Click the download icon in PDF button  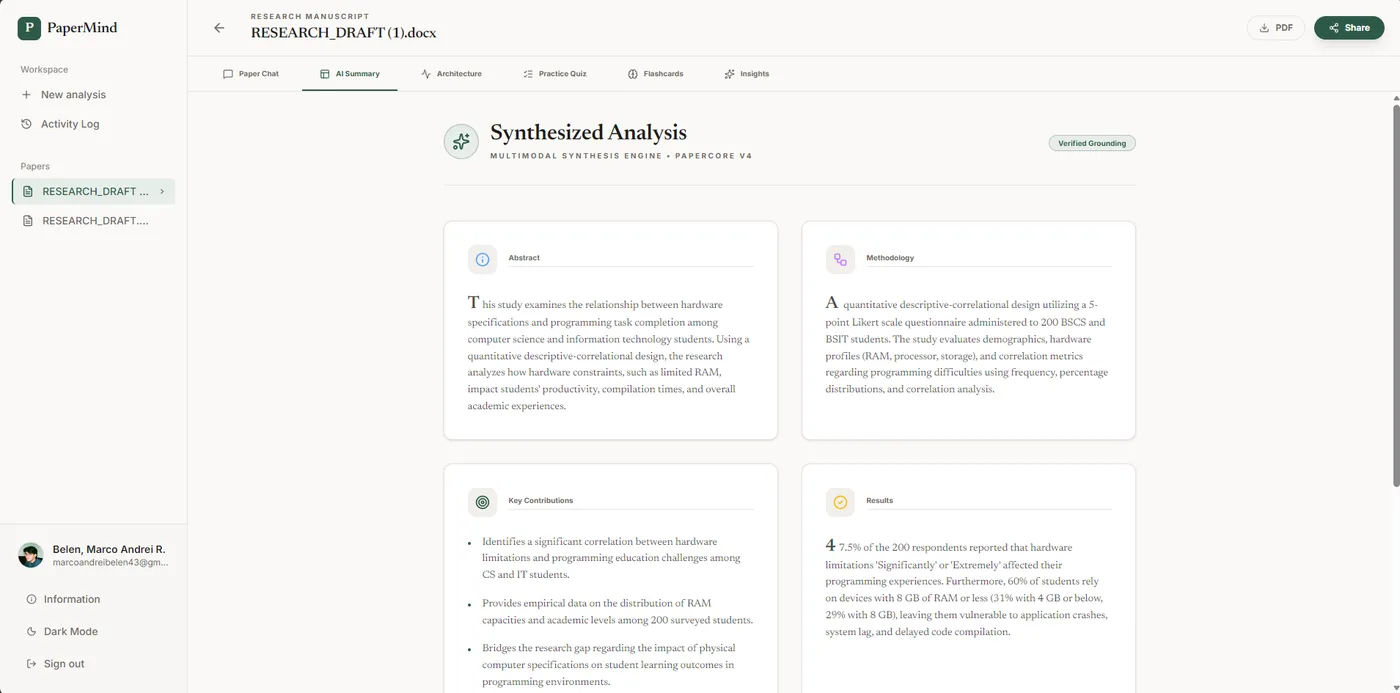tap(1264, 28)
